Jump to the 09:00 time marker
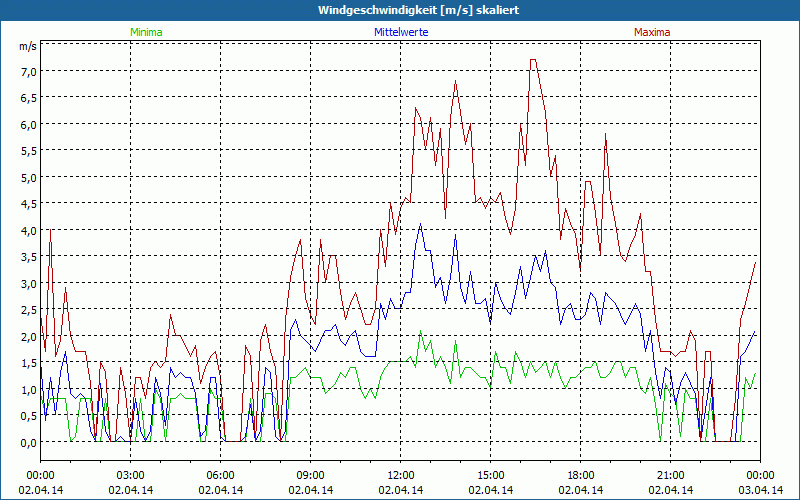800x500 pixels. (310, 475)
